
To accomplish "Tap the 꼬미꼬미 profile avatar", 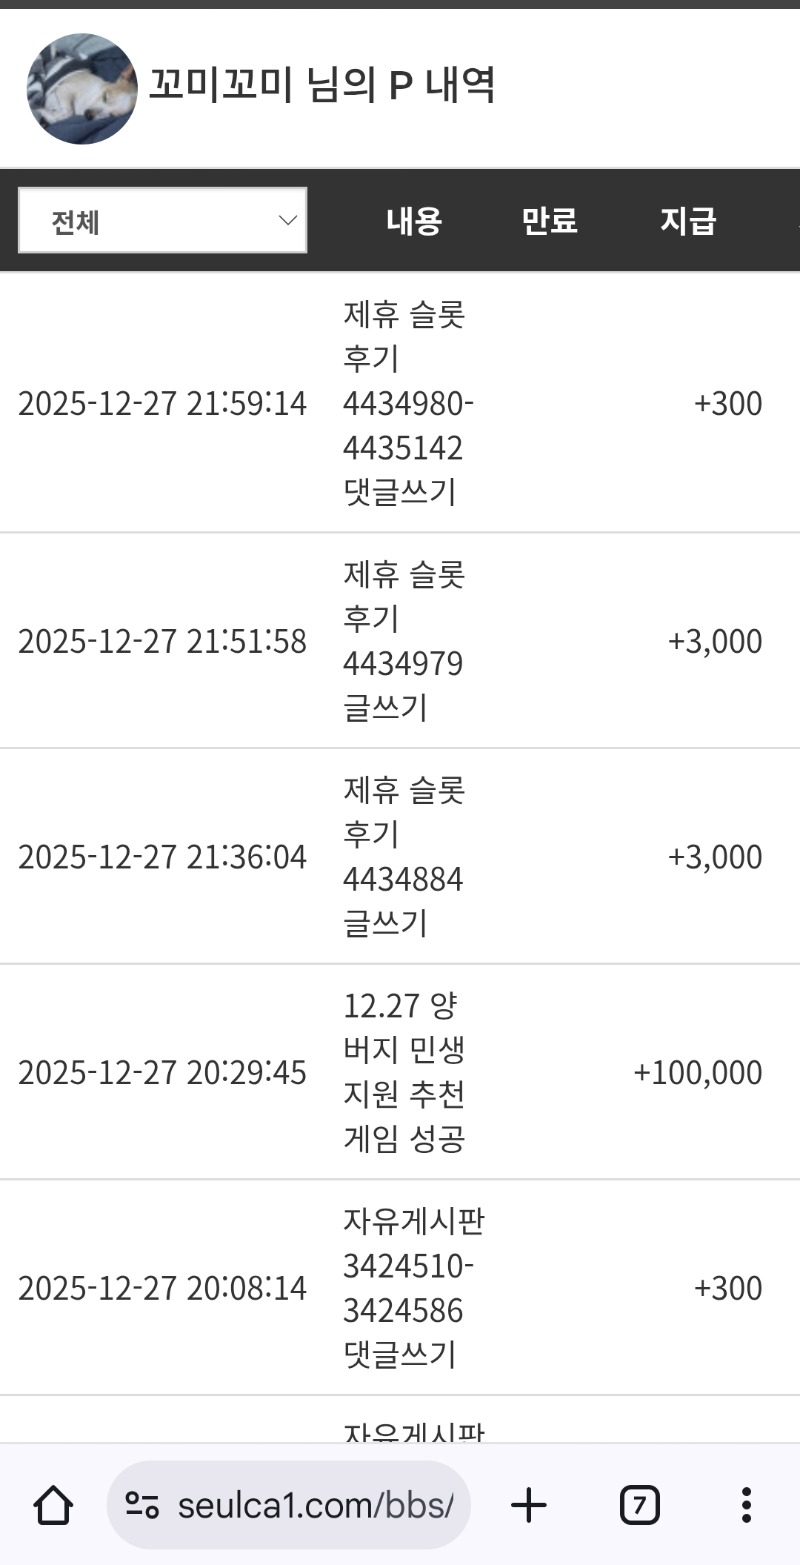I will [82, 88].
